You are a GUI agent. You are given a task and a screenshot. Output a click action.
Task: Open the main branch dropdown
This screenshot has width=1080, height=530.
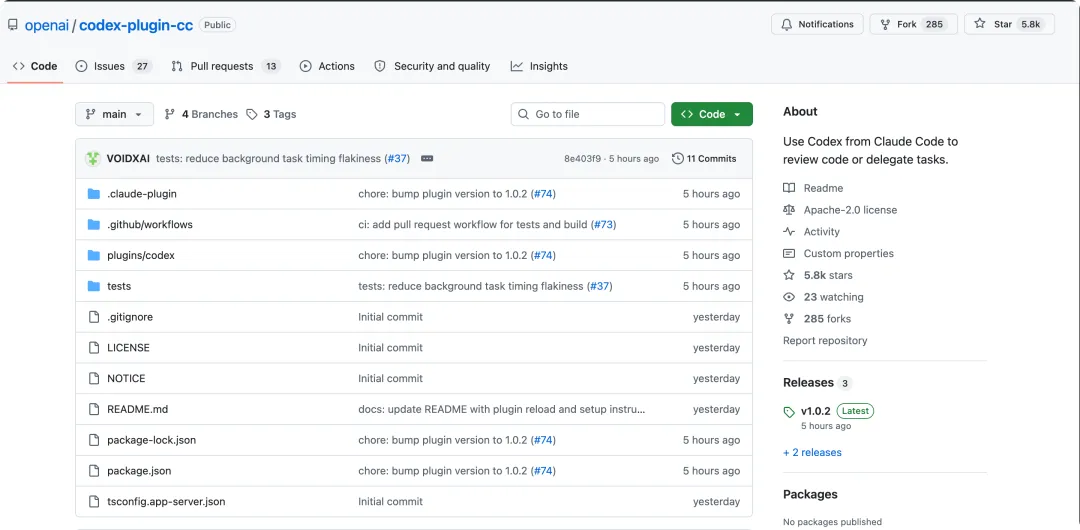[114, 114]
